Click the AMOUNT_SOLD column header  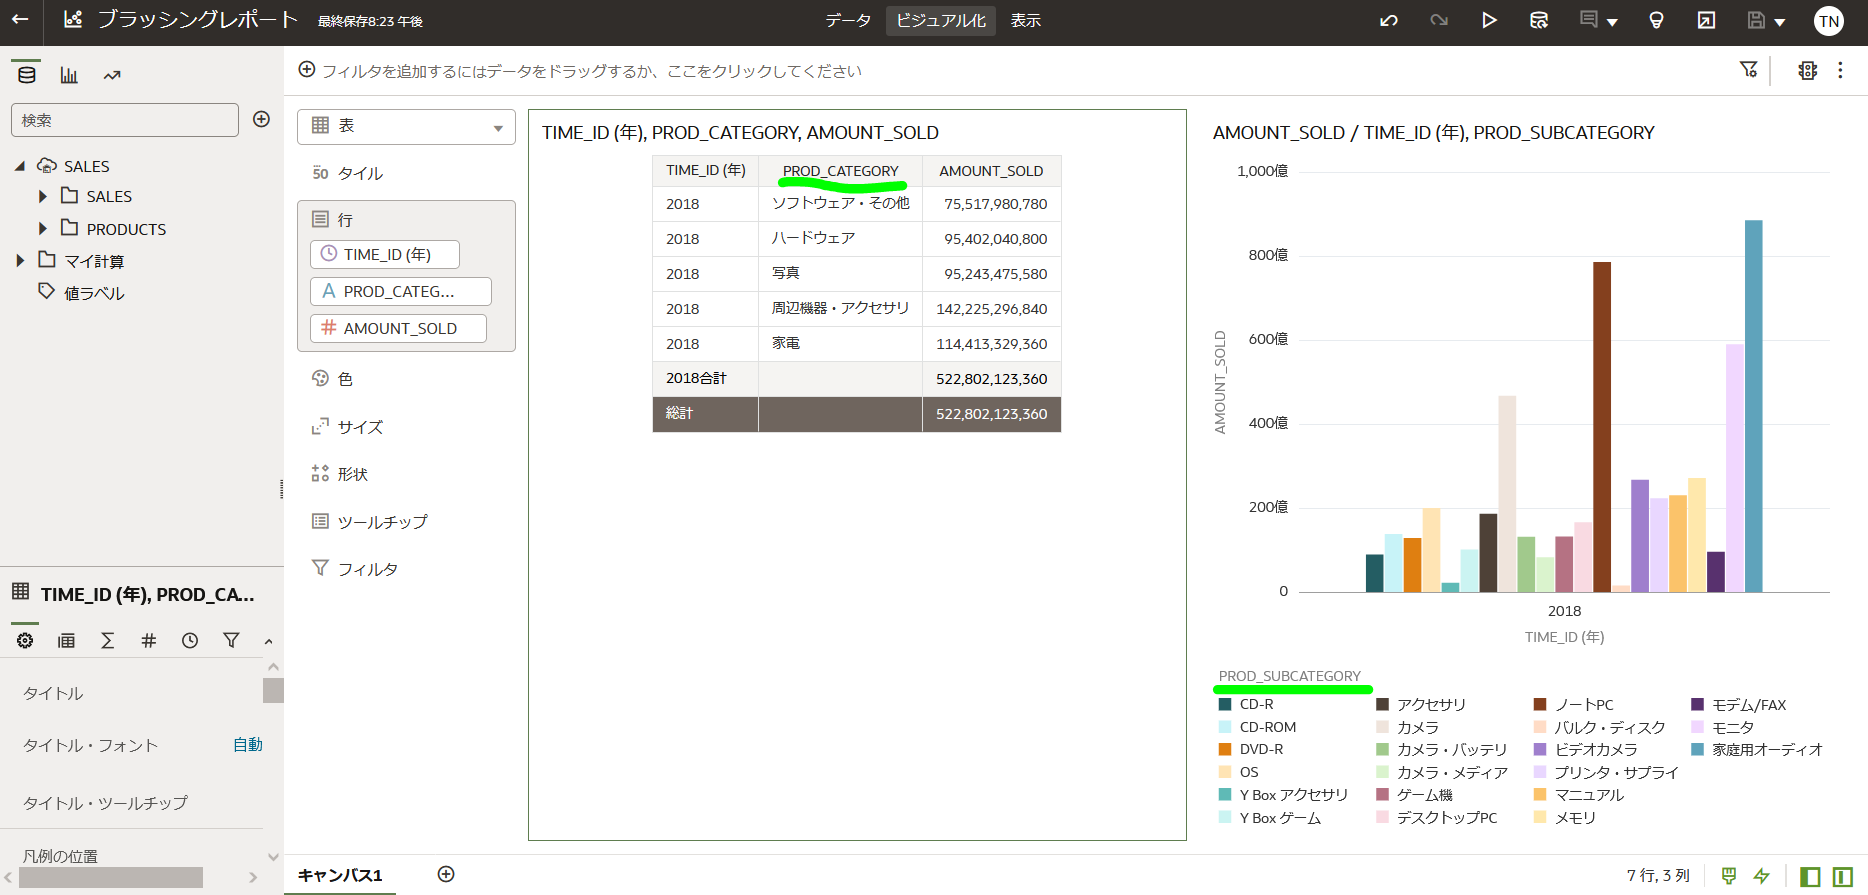[991, 171]
